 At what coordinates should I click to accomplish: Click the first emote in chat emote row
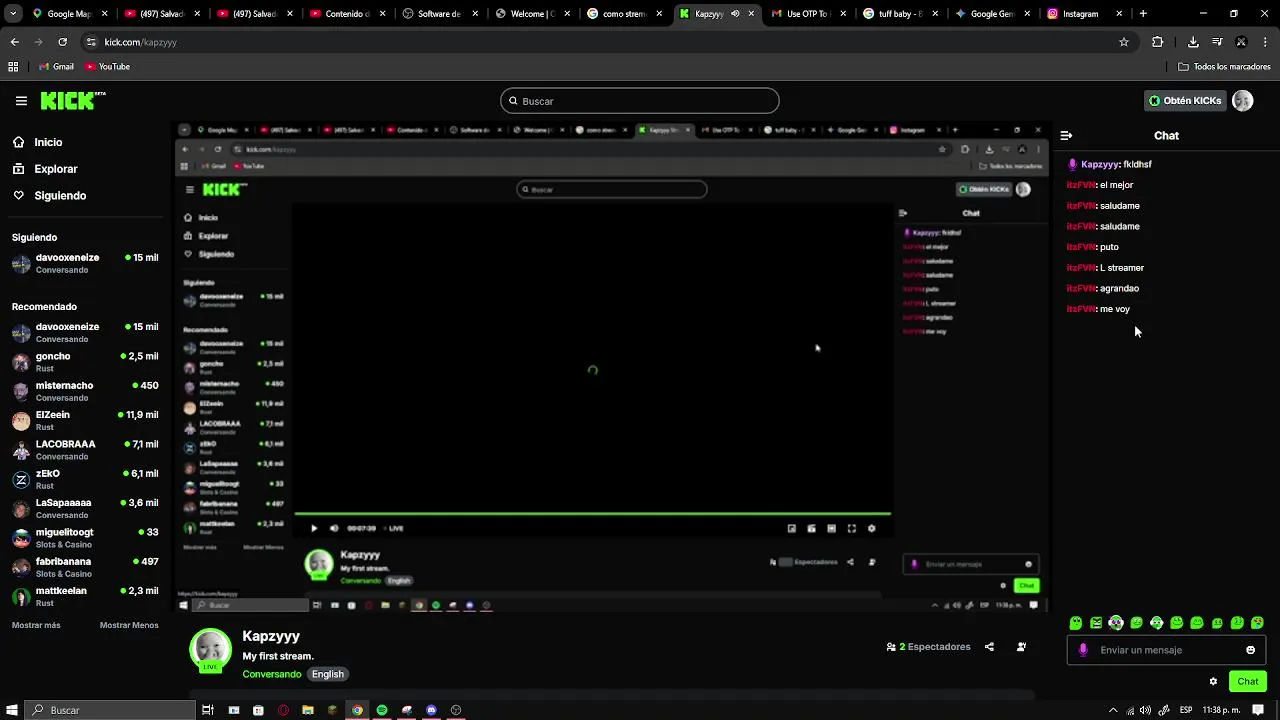(x=1076, y=623)
